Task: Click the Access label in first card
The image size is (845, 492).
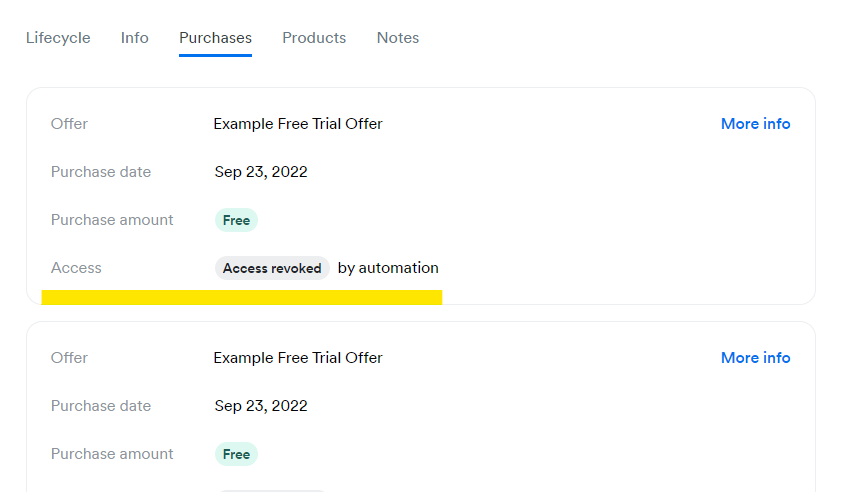Action: [76, 268]
